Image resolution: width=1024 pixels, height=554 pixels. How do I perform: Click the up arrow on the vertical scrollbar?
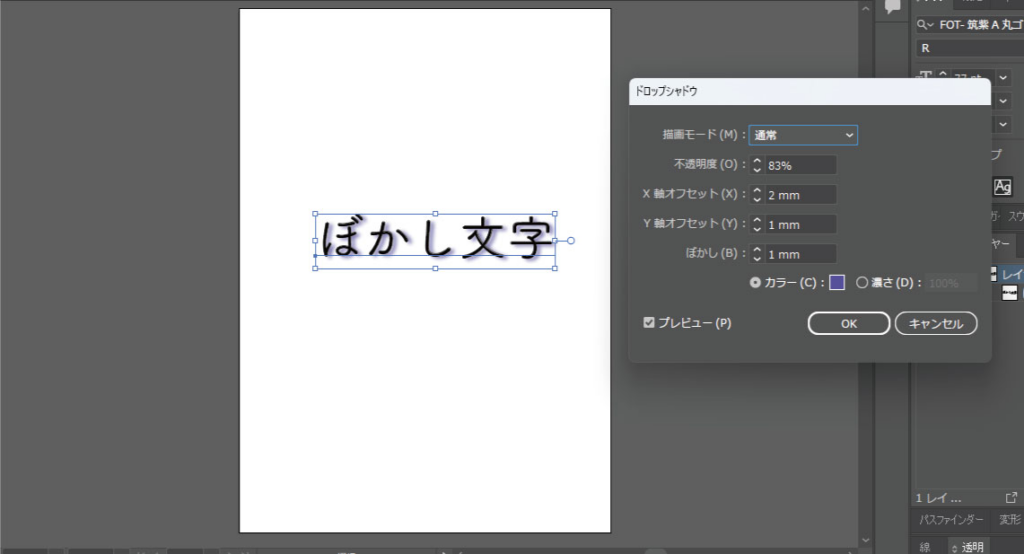click(866, 9)
